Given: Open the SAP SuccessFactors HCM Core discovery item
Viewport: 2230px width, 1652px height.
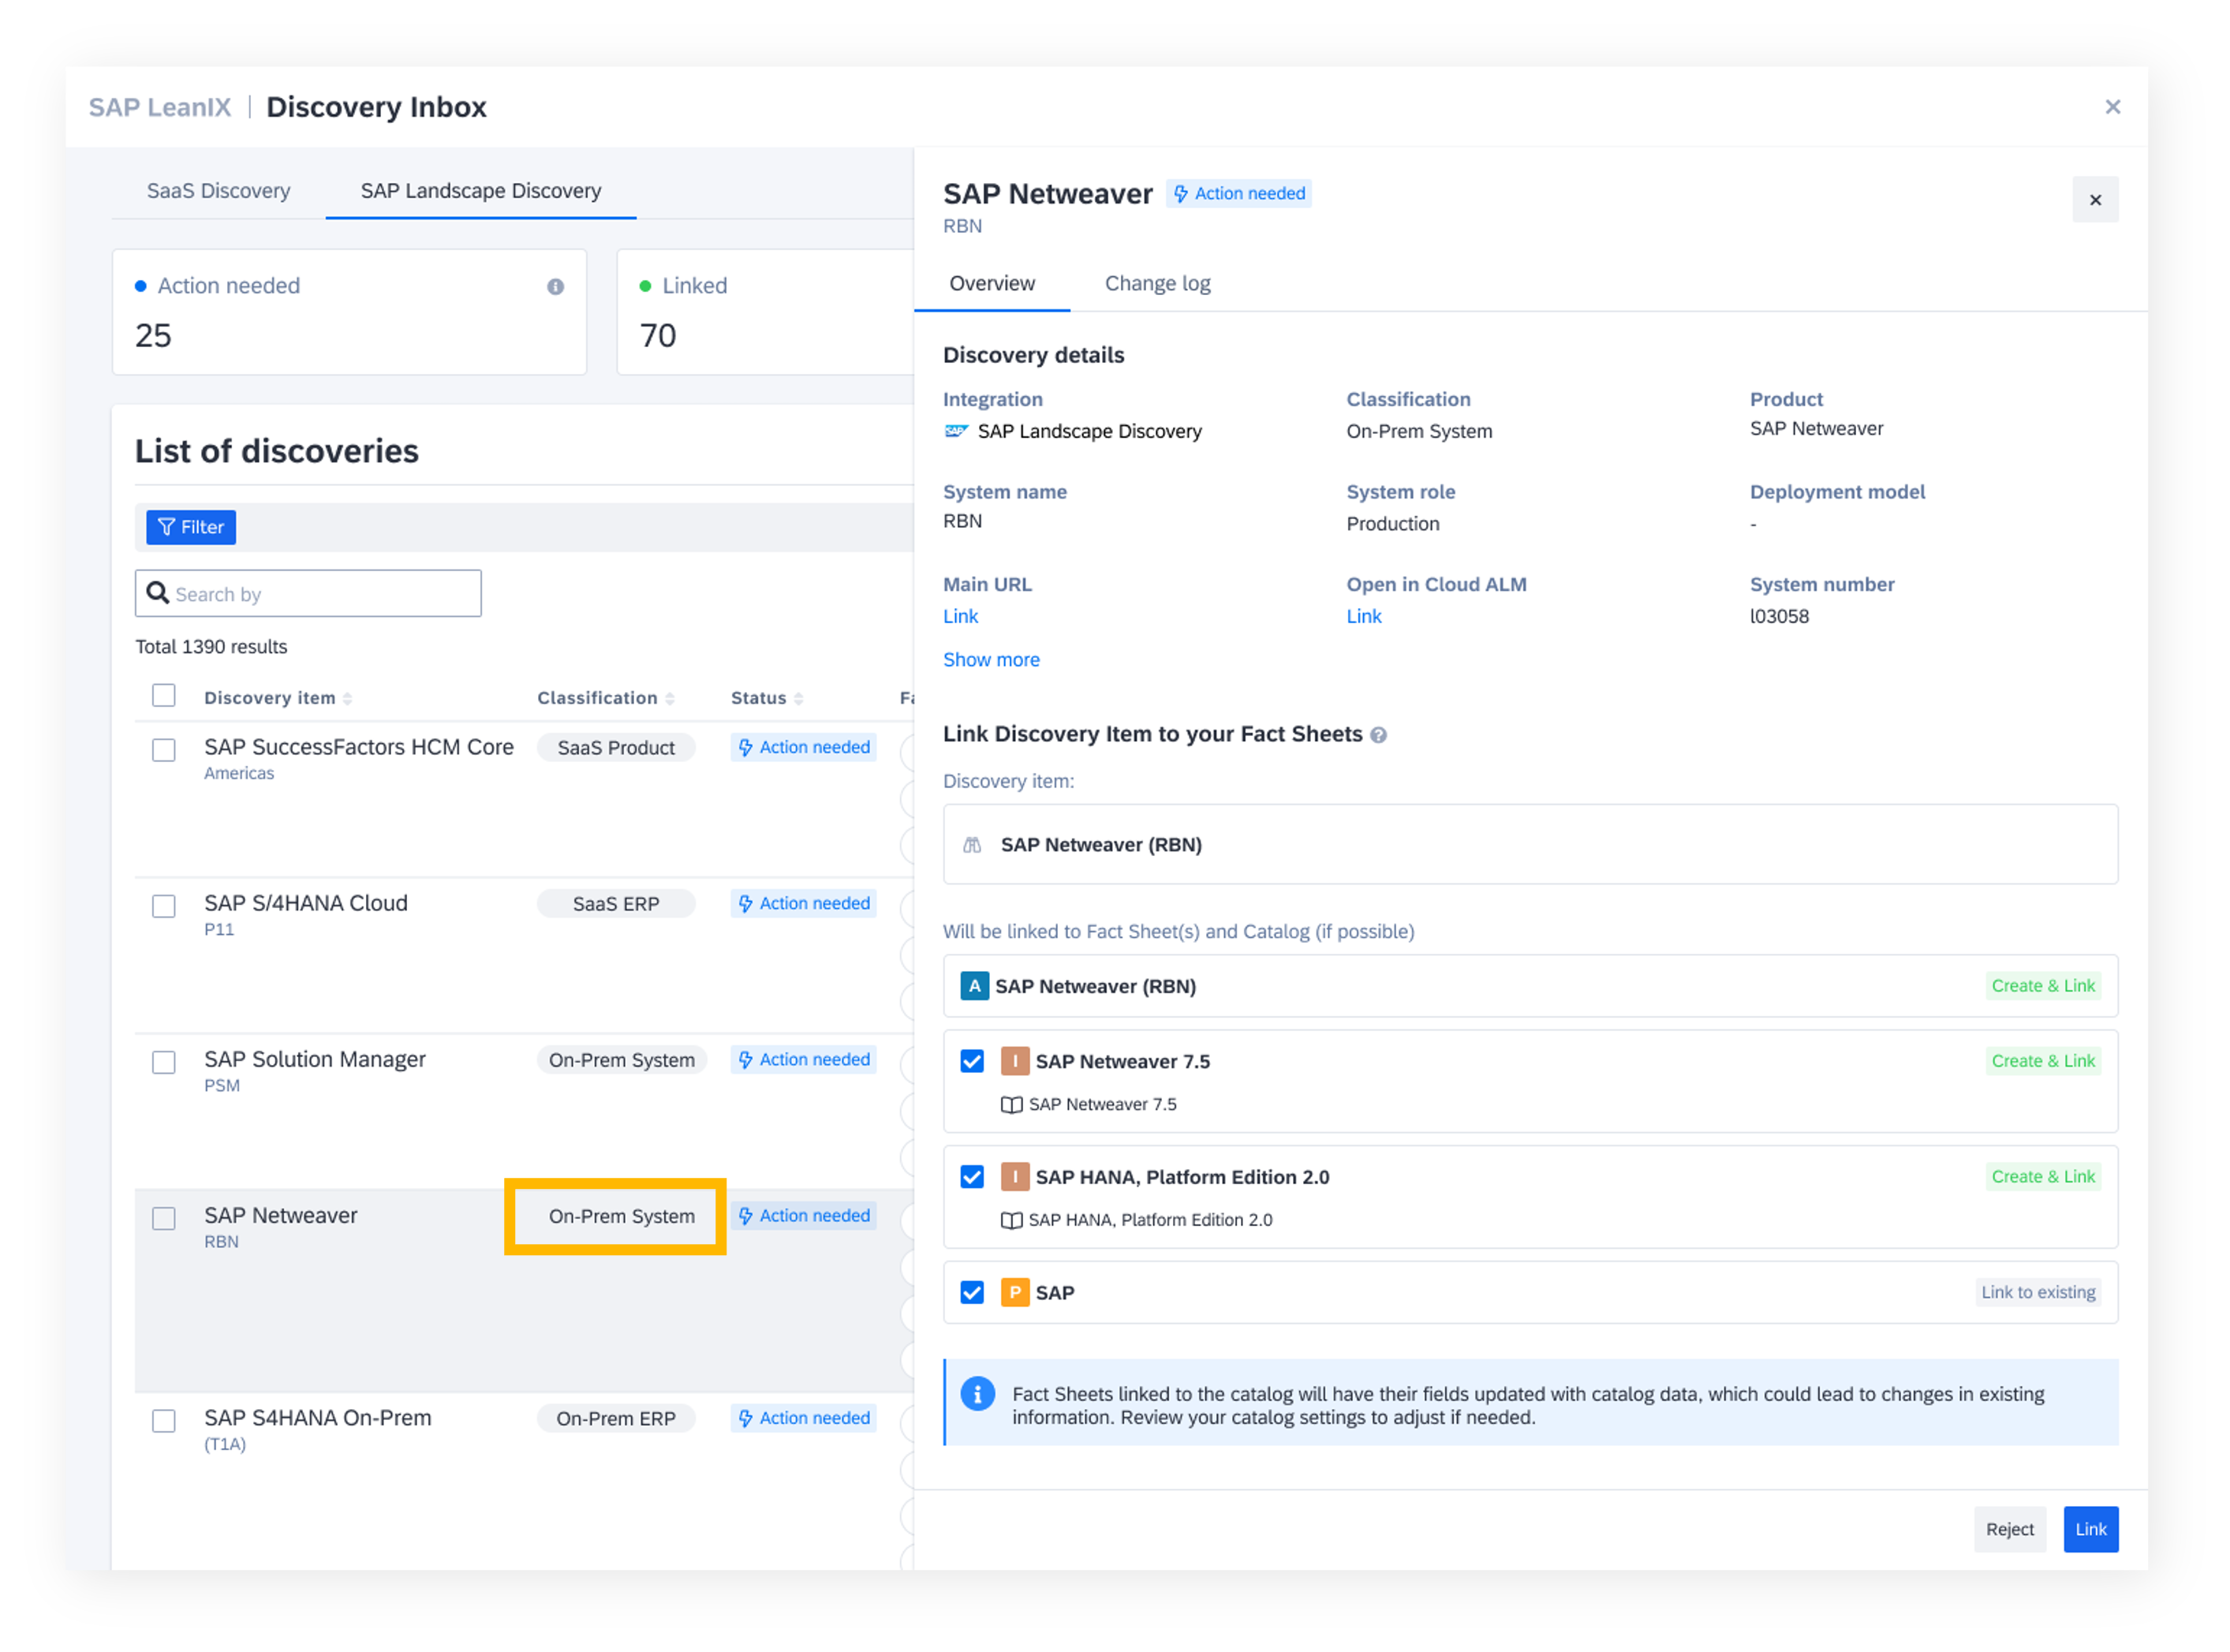Looking at the screenshot, I should [358, 748].
